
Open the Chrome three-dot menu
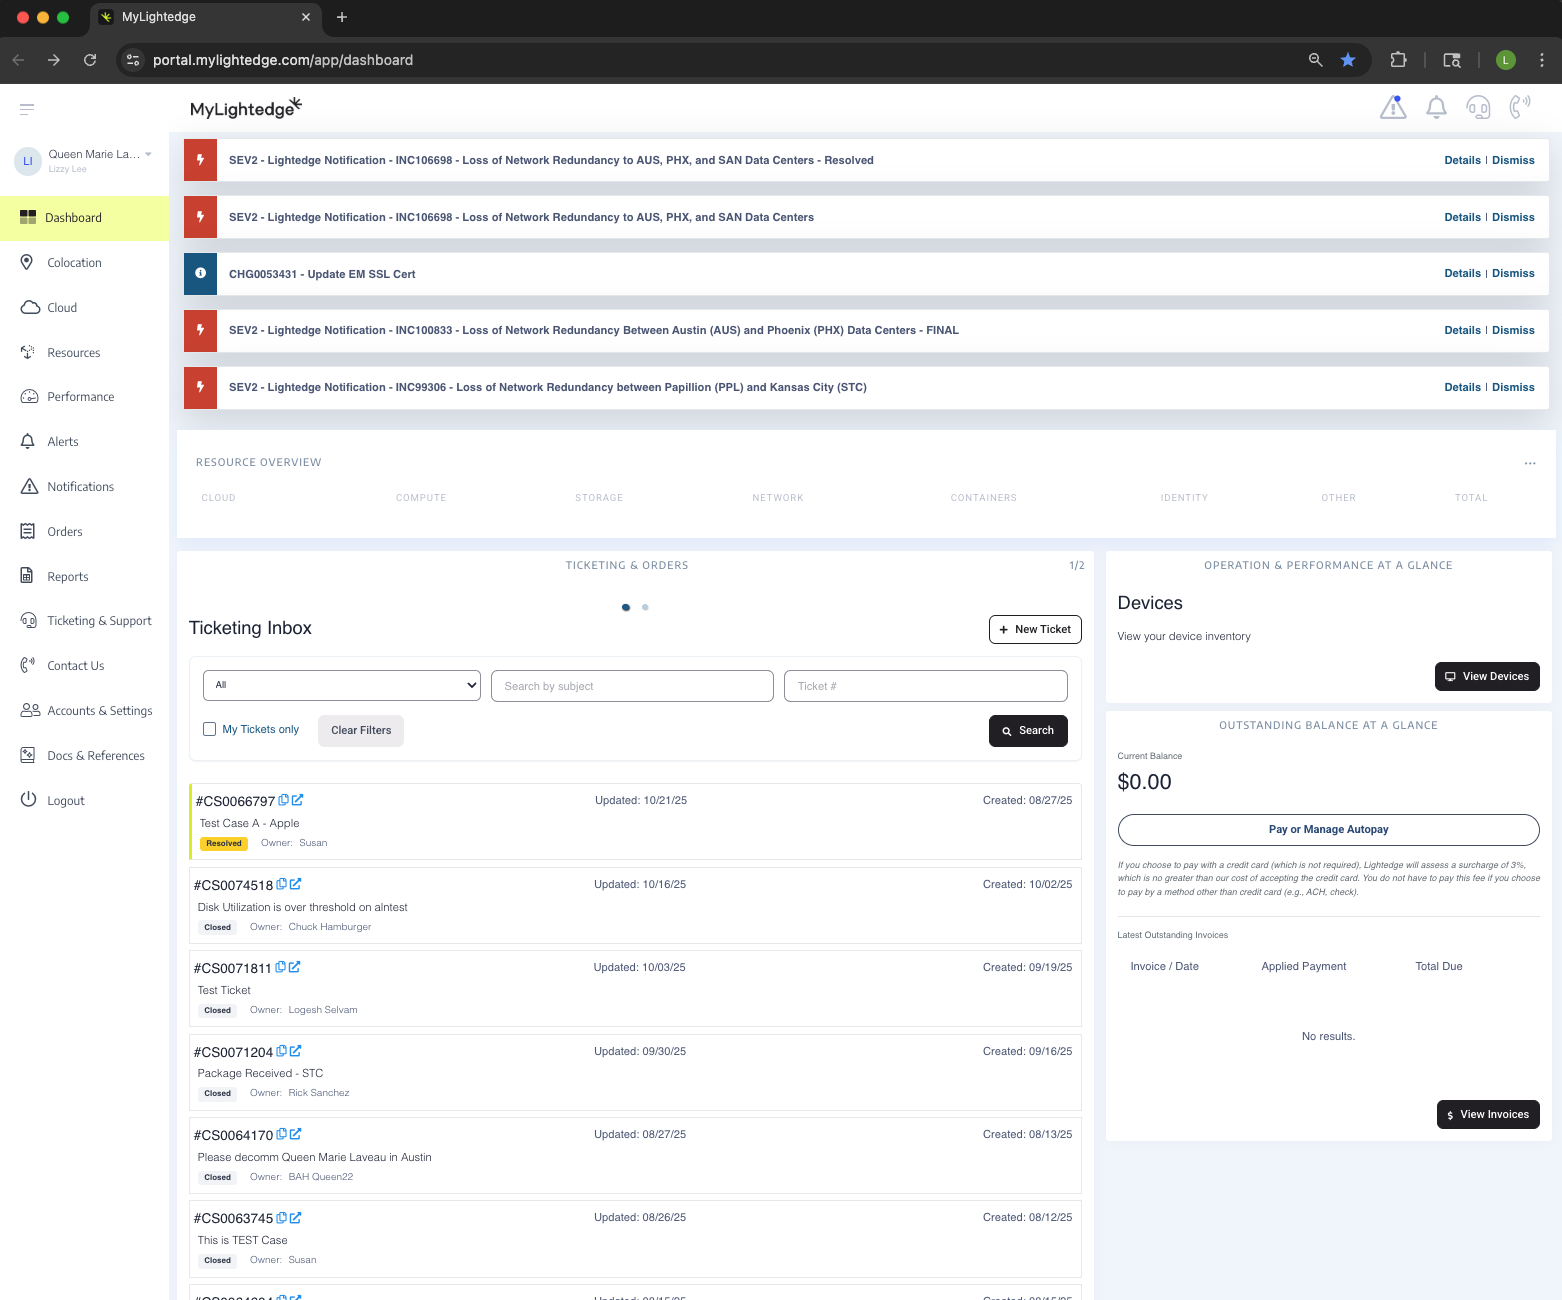[1542, 60]
